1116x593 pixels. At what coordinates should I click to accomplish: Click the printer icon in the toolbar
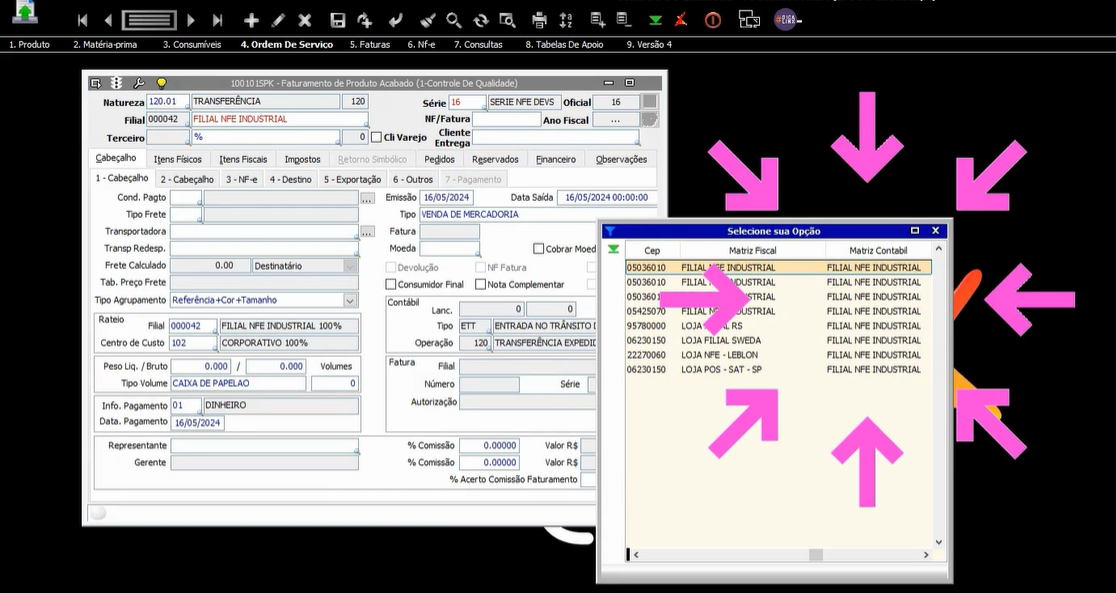pos(540,20)
